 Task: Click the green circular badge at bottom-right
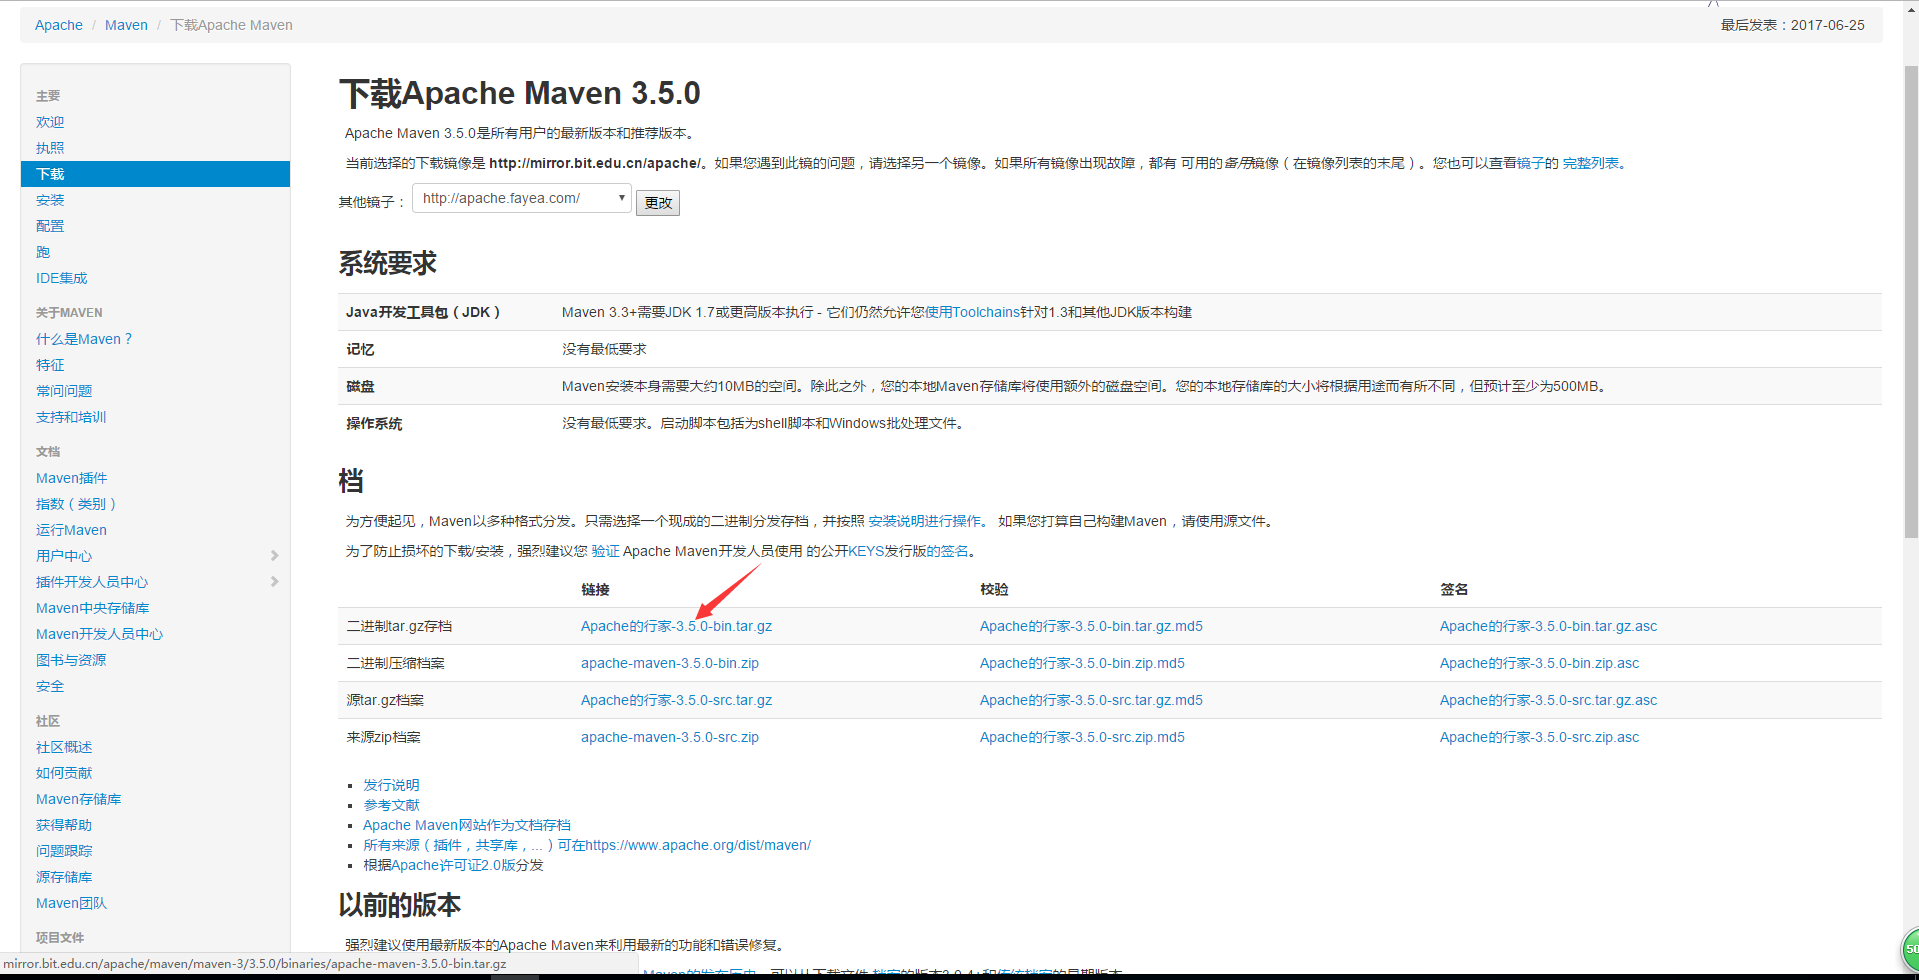click(x=1909, y=949)
